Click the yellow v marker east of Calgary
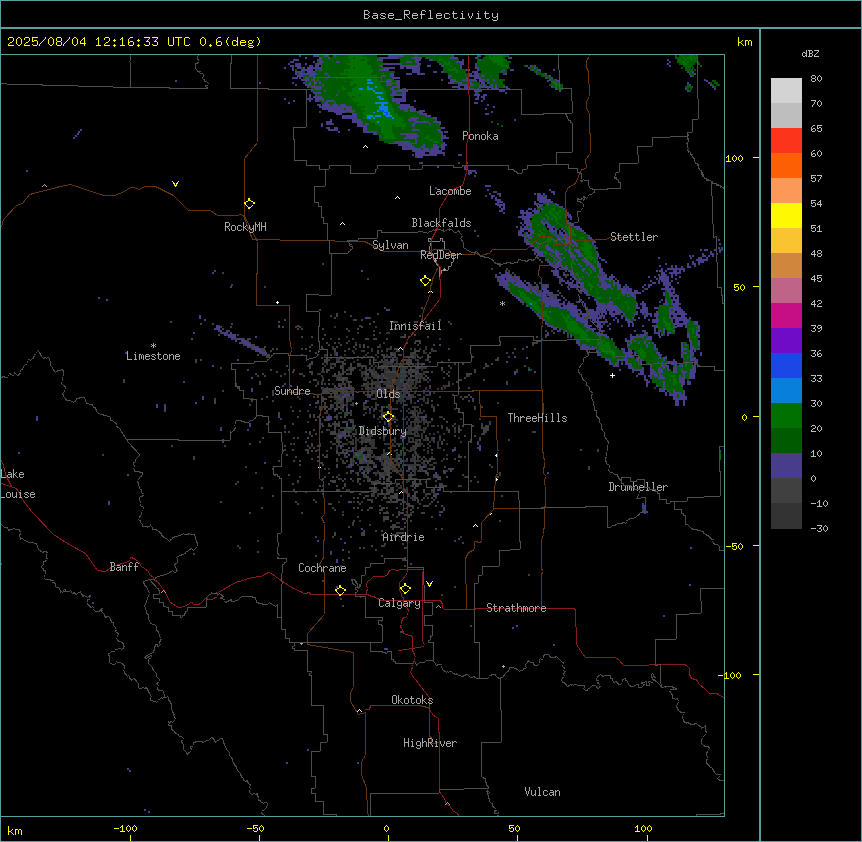 (x=429, y=584)
